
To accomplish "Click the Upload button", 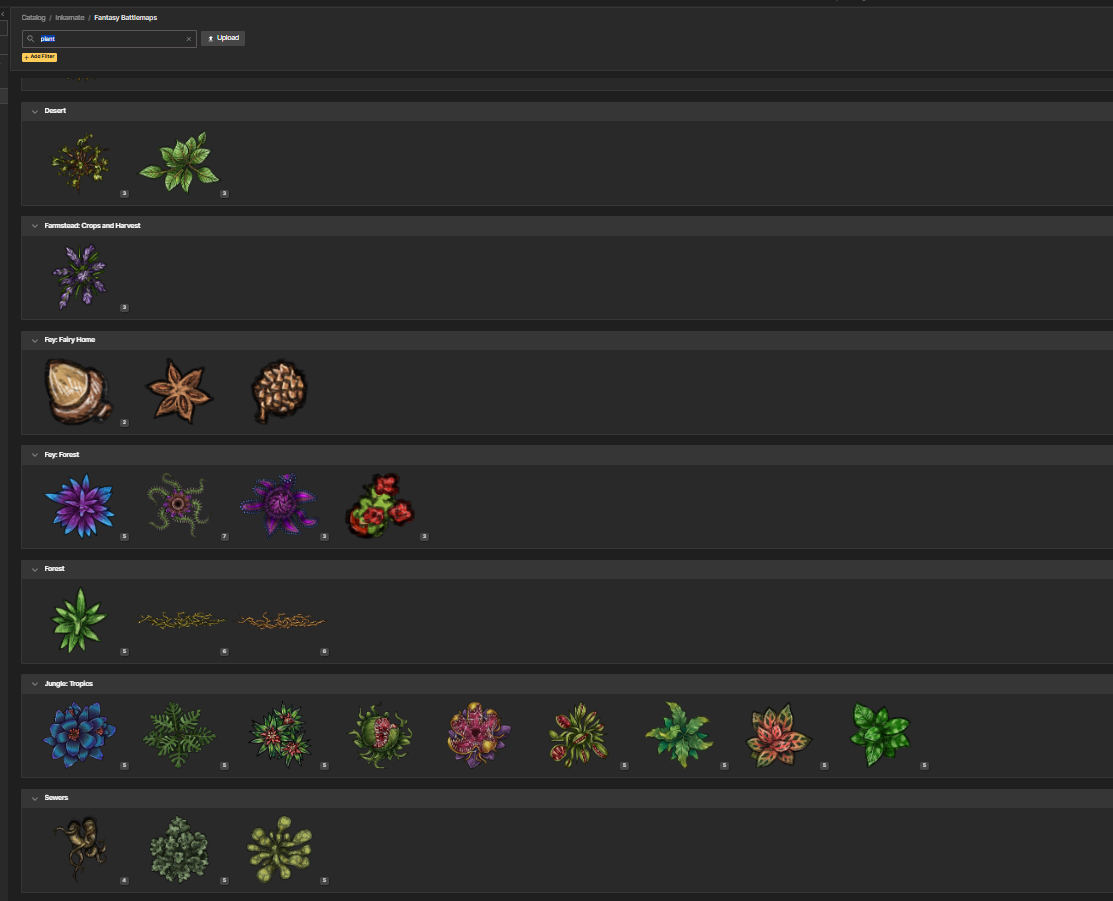I will tap(223, 38).
